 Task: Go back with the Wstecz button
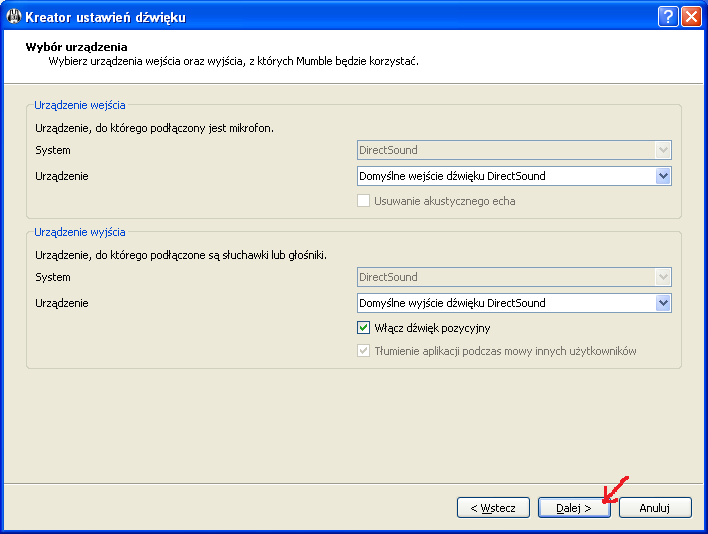pos(493,508)
